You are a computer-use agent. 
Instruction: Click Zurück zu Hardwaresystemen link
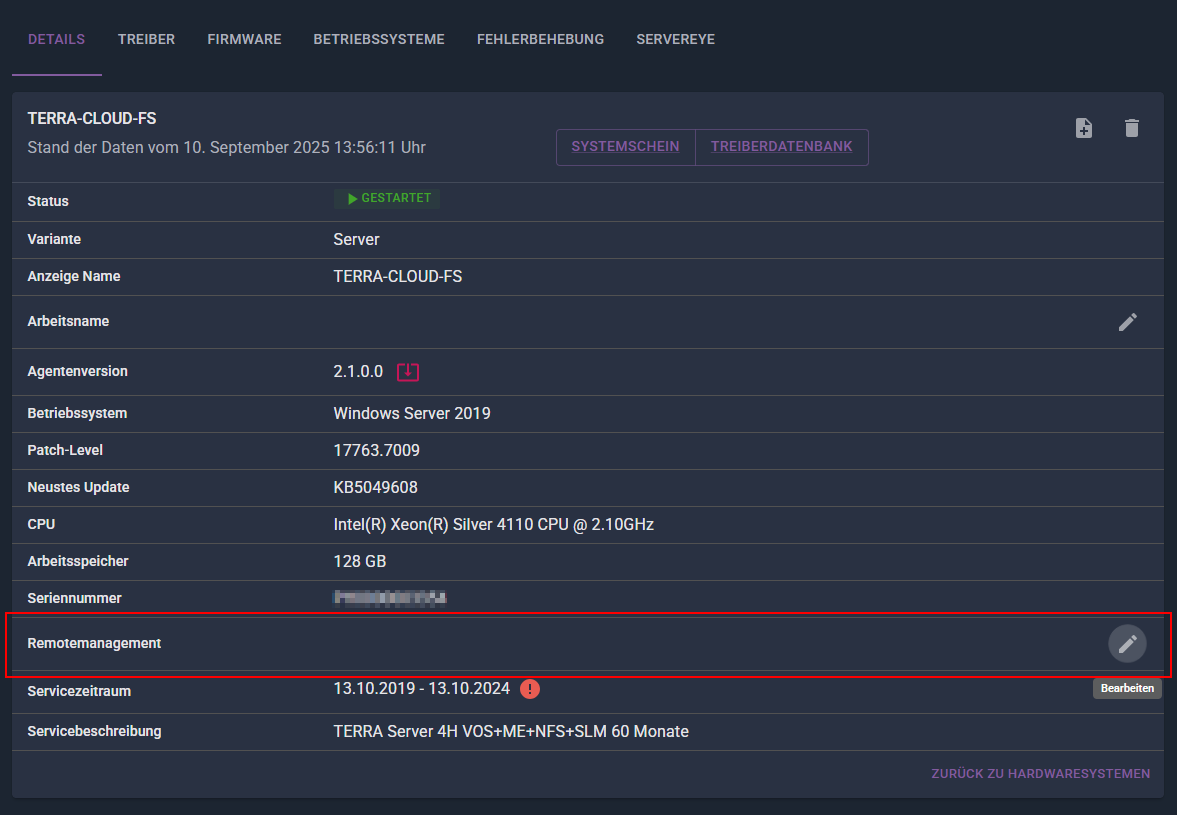(1040, 774)
